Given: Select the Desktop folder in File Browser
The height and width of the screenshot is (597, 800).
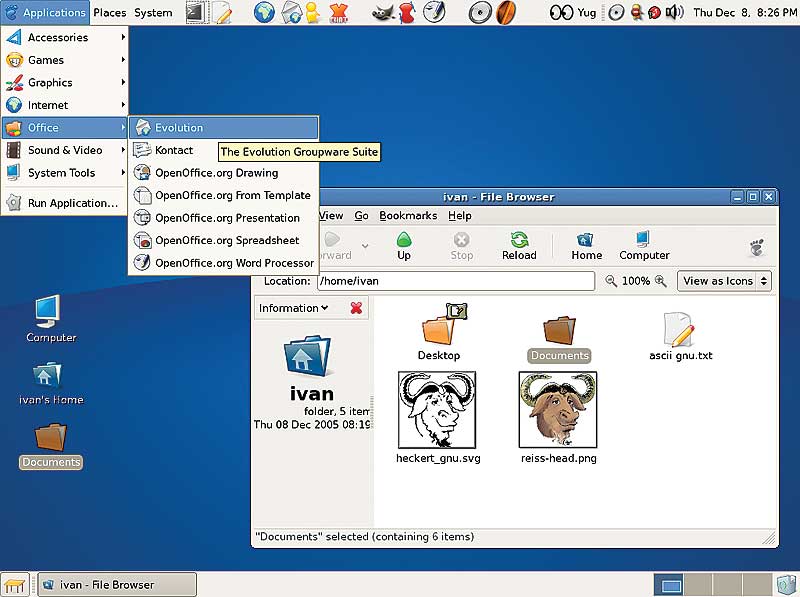Looking at the screenshot, I should (x=439, y=332).
